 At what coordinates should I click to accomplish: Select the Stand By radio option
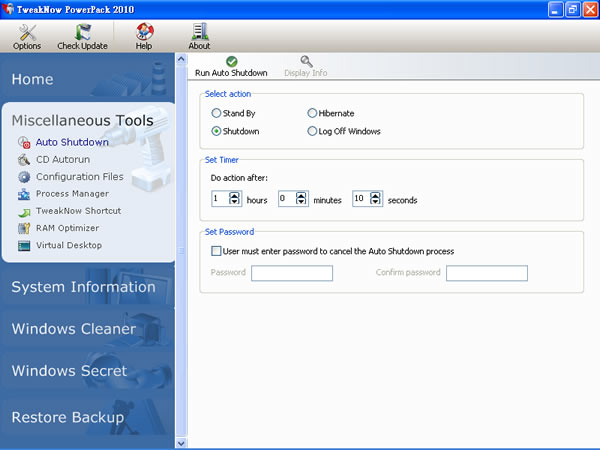click(x=217, y=114)
